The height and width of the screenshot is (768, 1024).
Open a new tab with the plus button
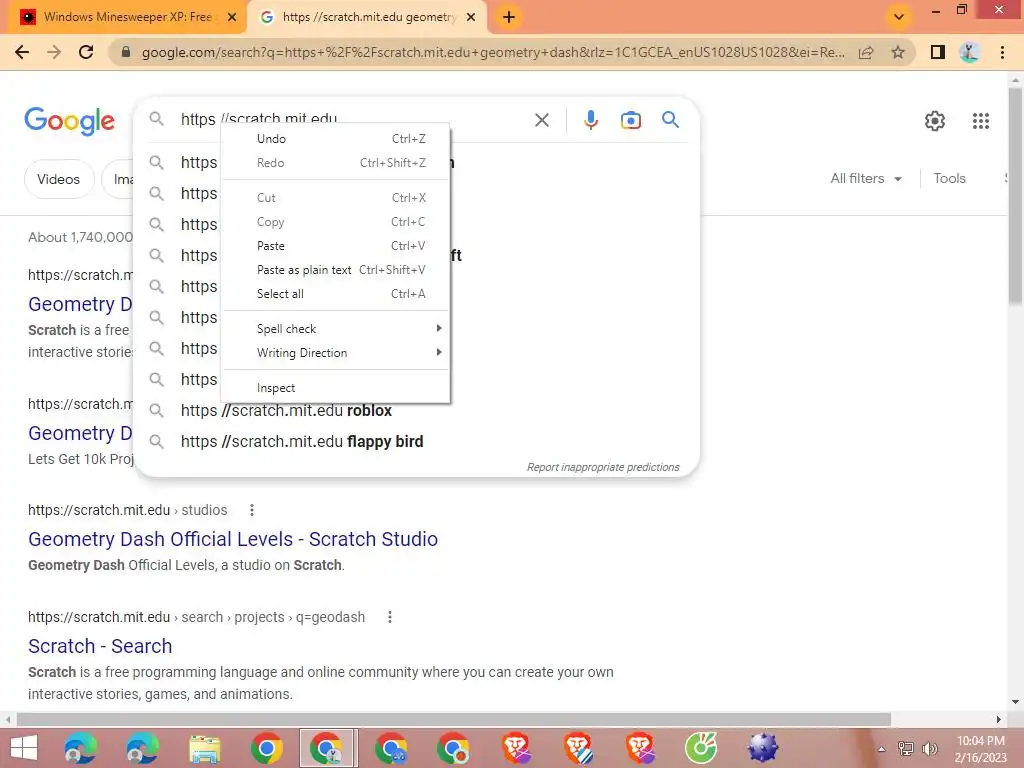[509, 17]
